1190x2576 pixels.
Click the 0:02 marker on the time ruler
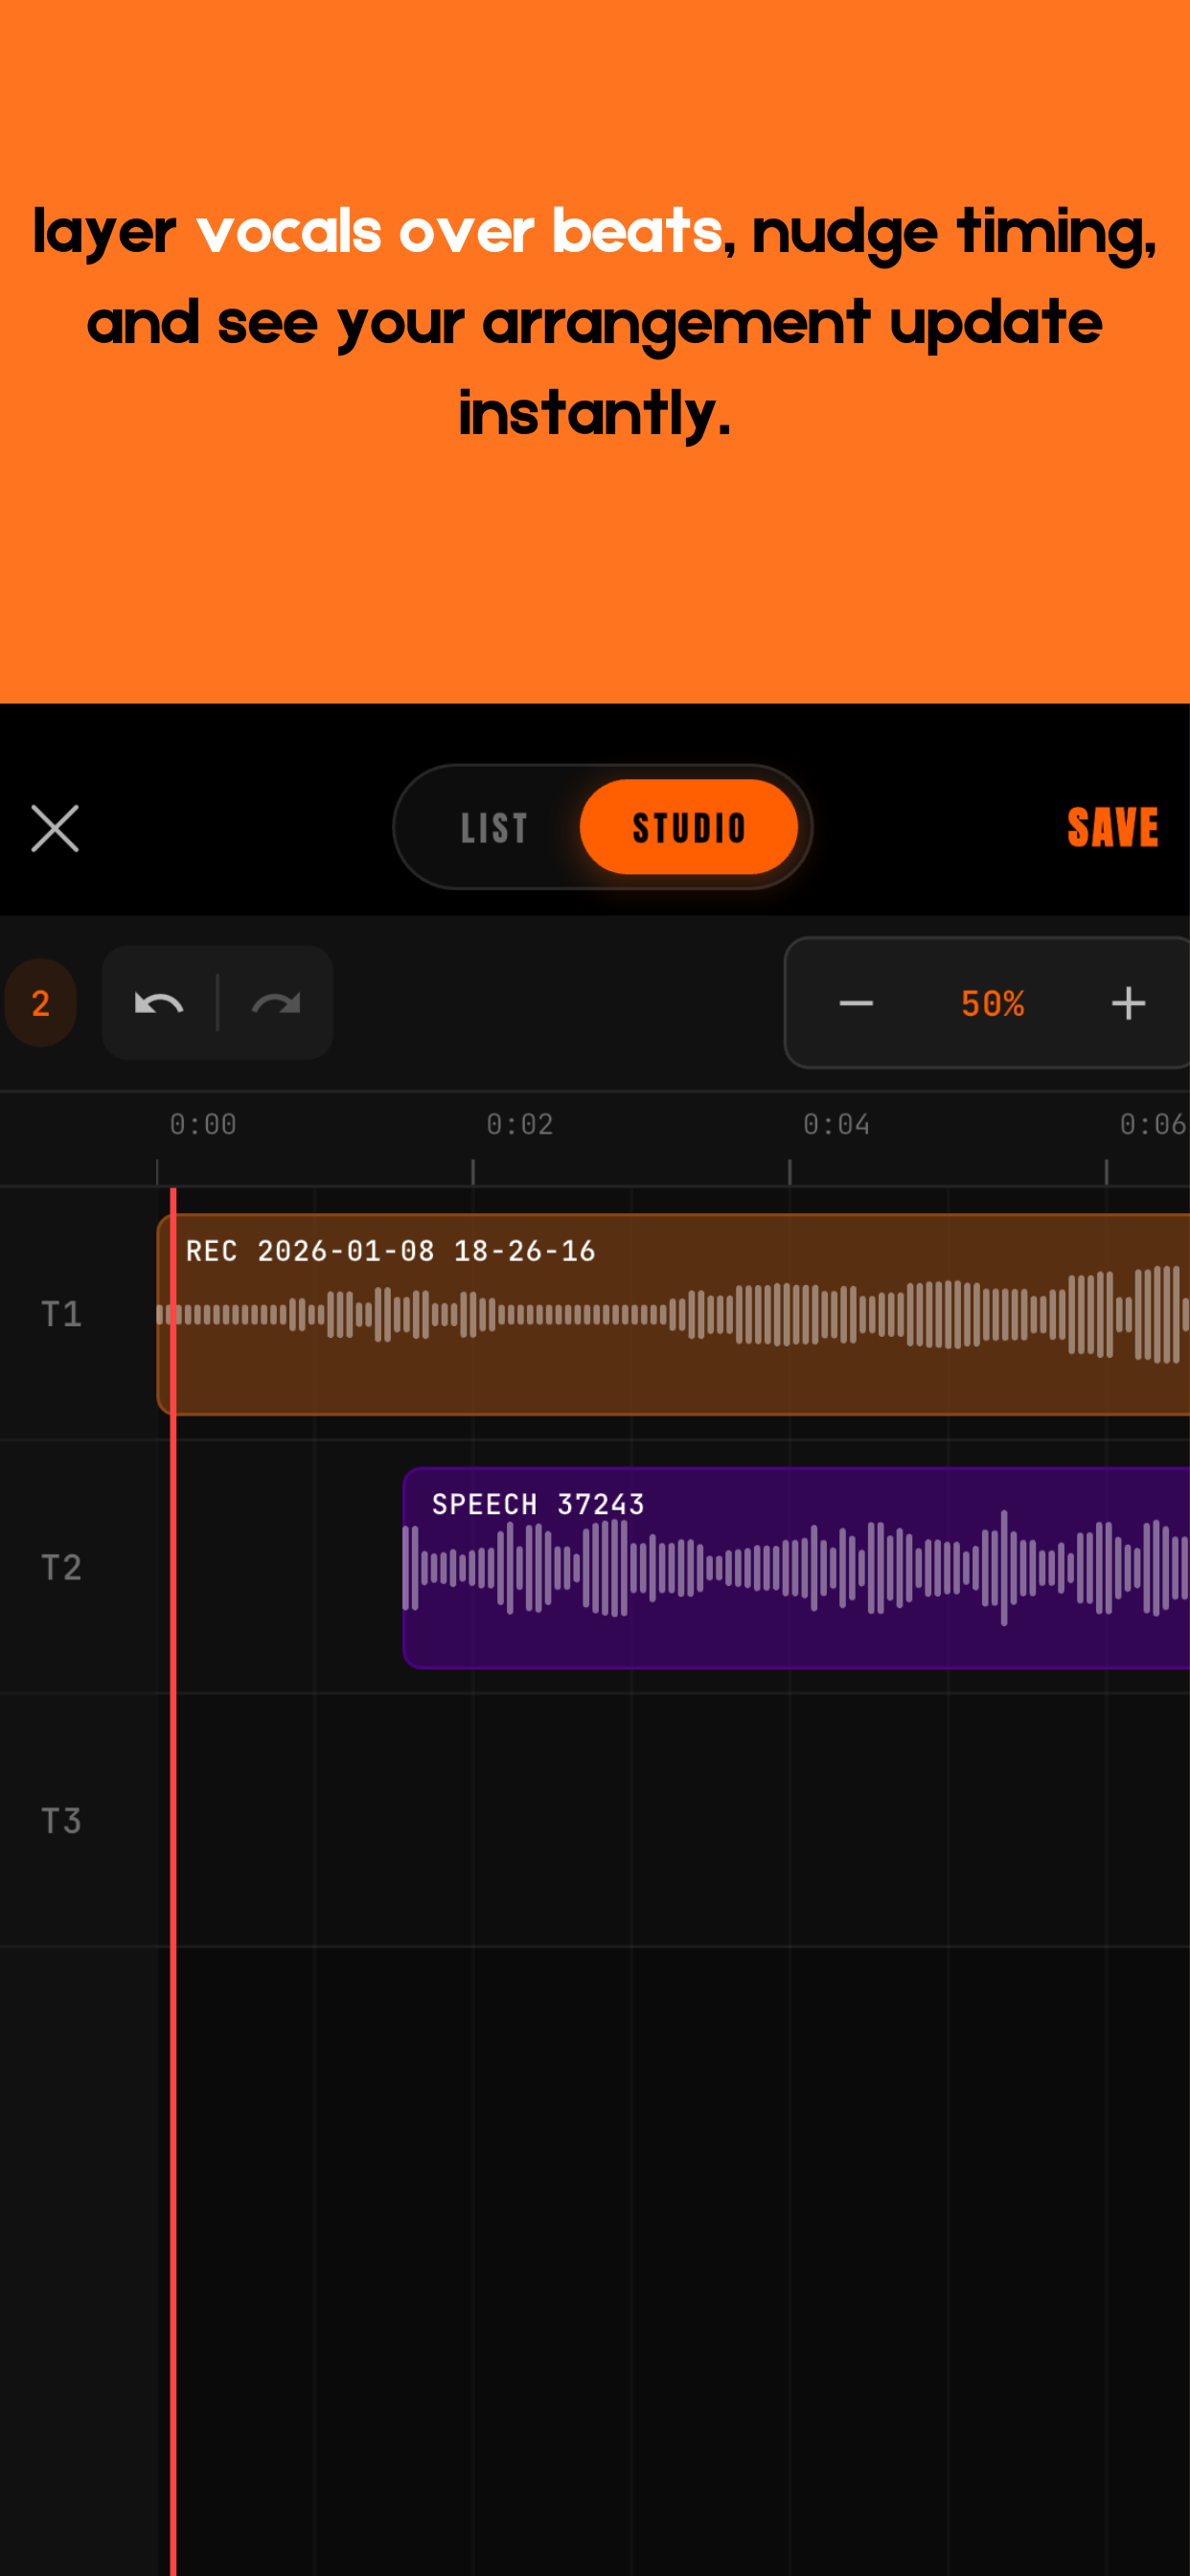(x=520, y=1125)
